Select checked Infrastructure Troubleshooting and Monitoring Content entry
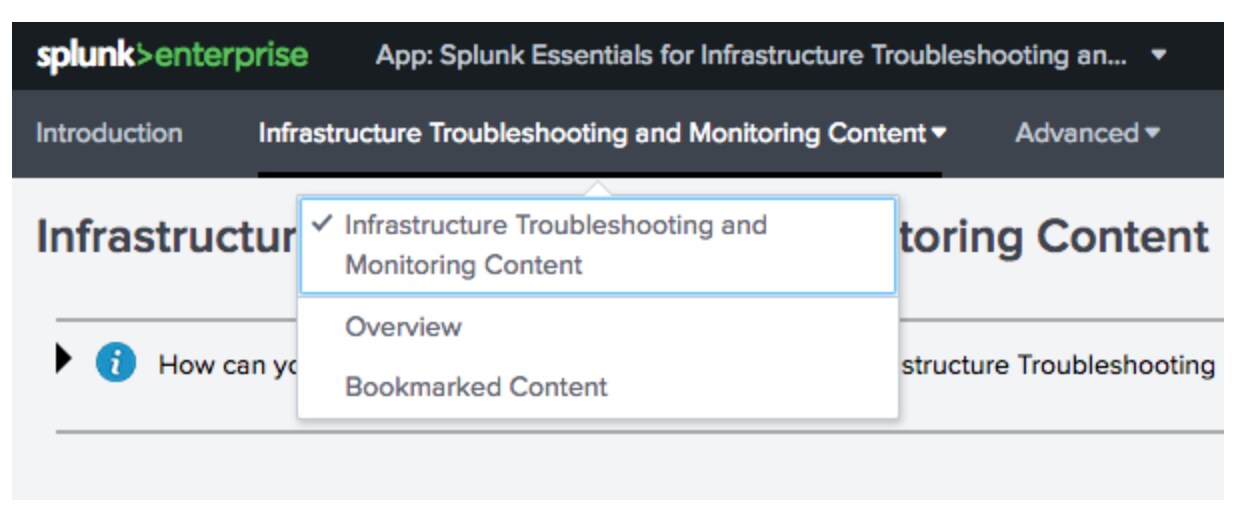Screen dimensions: 1242x522 pos(598,245)
